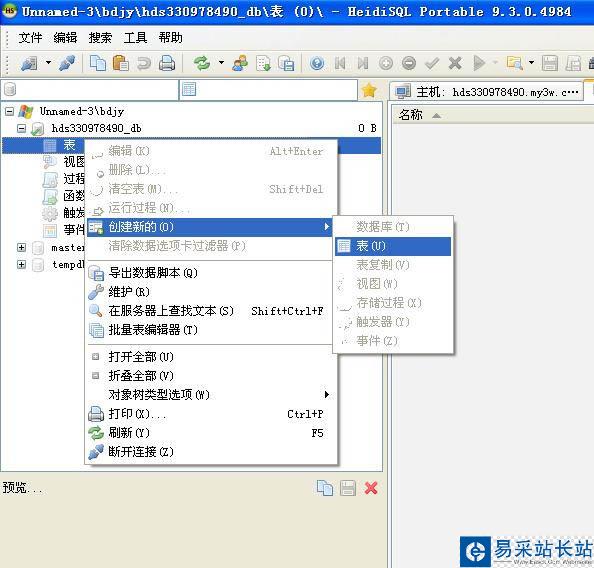Viewport: 594px width, 568px height.
Task: Click the insert row plus icon
Action: pos(386,63)
